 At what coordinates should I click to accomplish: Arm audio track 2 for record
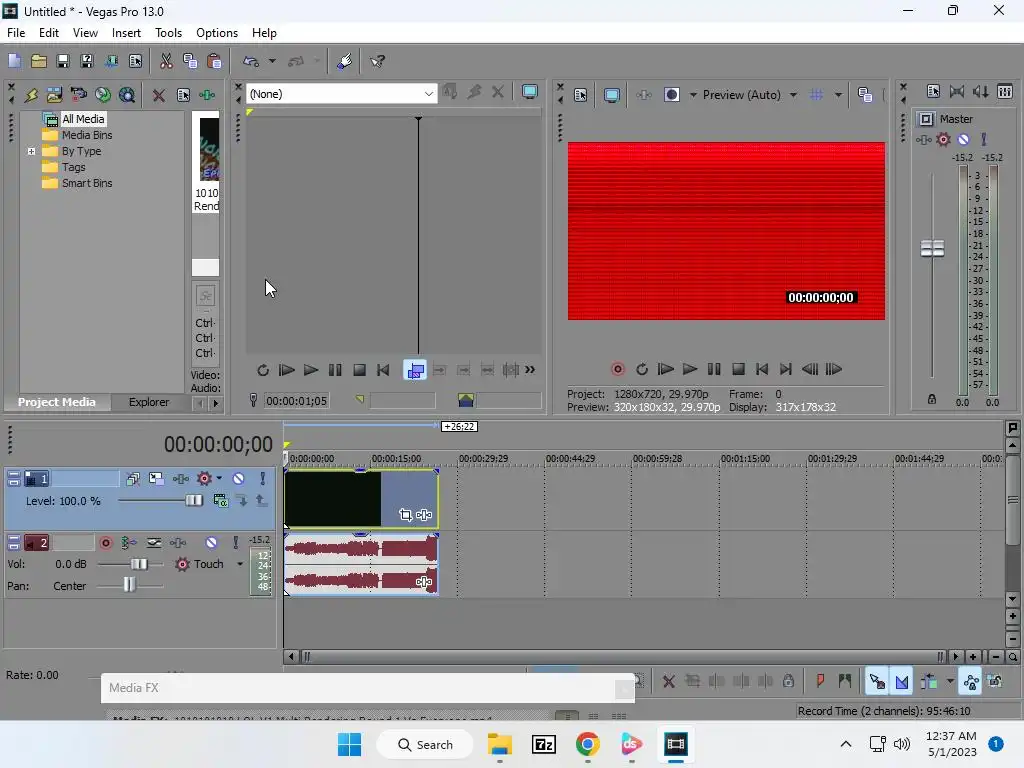point(106,543)
